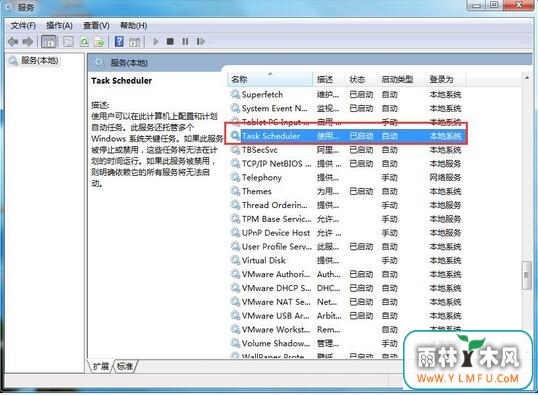The width and height of the screenshot is (538, 395).
Task: Click the Back arrow in the toolbar
Action: pos(13,42)
